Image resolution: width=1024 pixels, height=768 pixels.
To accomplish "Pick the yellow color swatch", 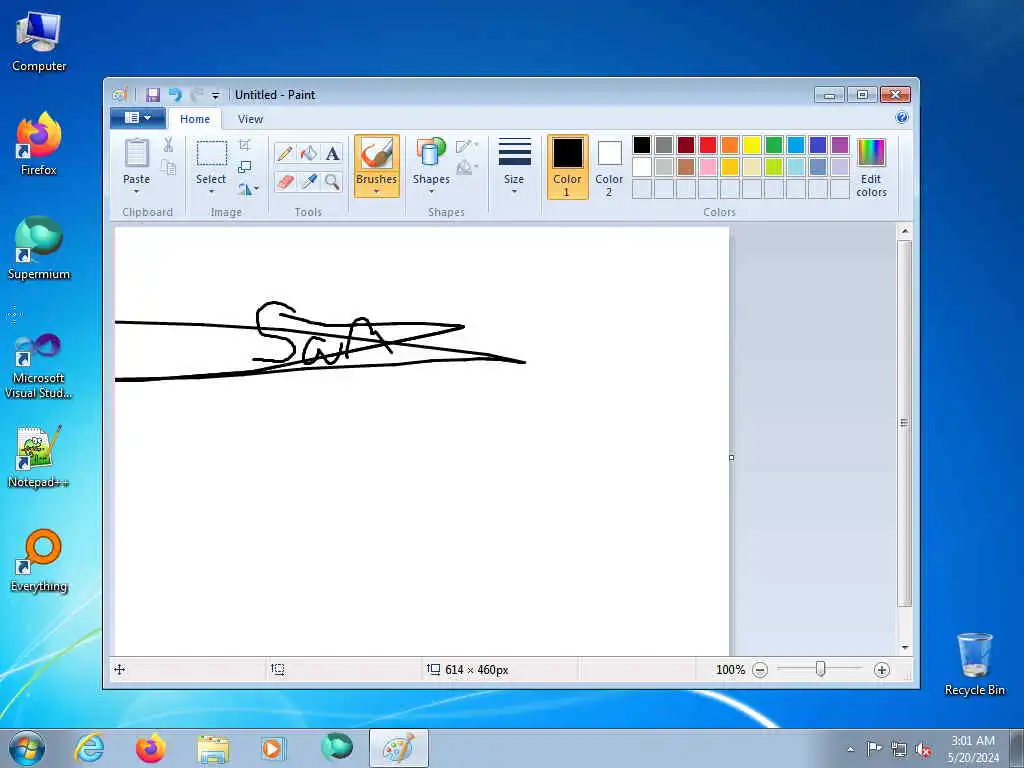I will click(752, 145).
